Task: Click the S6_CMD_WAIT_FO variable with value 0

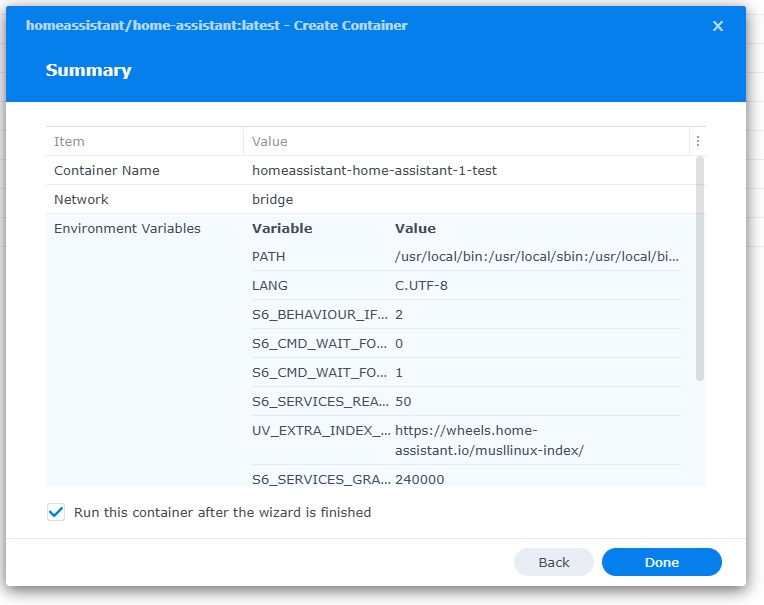Action: 466,343
